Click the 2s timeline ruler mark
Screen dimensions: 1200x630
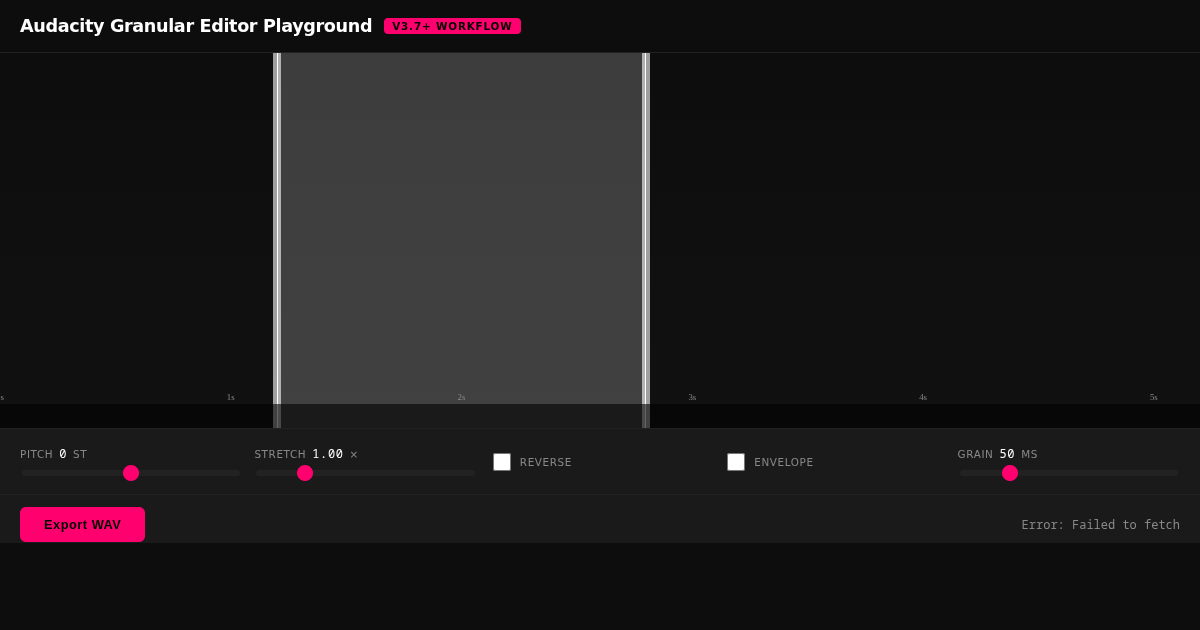462,397
